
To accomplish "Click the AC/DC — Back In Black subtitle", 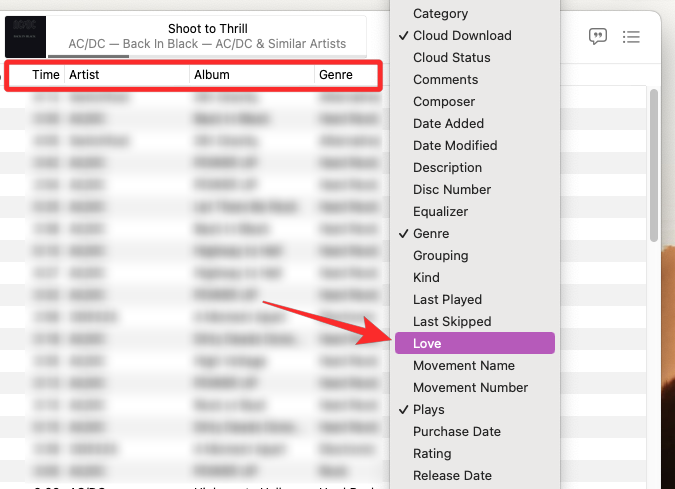I will click(207, 45).
